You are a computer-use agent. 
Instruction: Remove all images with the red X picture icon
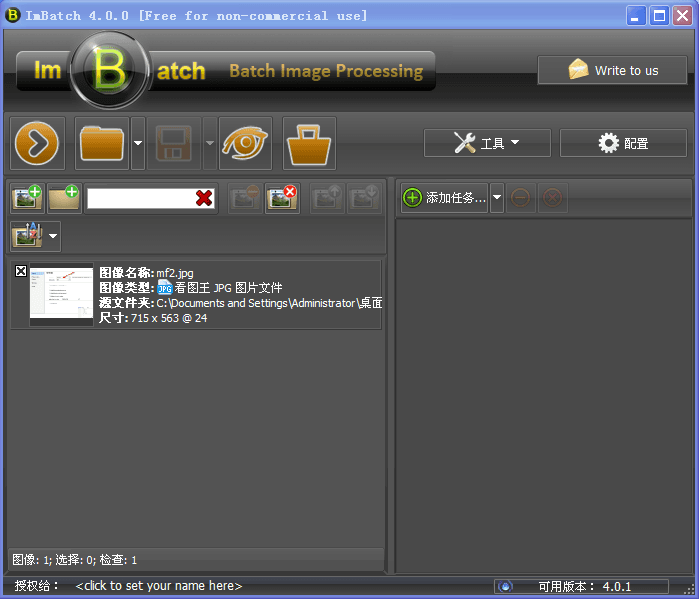click(x=283, y=198)
